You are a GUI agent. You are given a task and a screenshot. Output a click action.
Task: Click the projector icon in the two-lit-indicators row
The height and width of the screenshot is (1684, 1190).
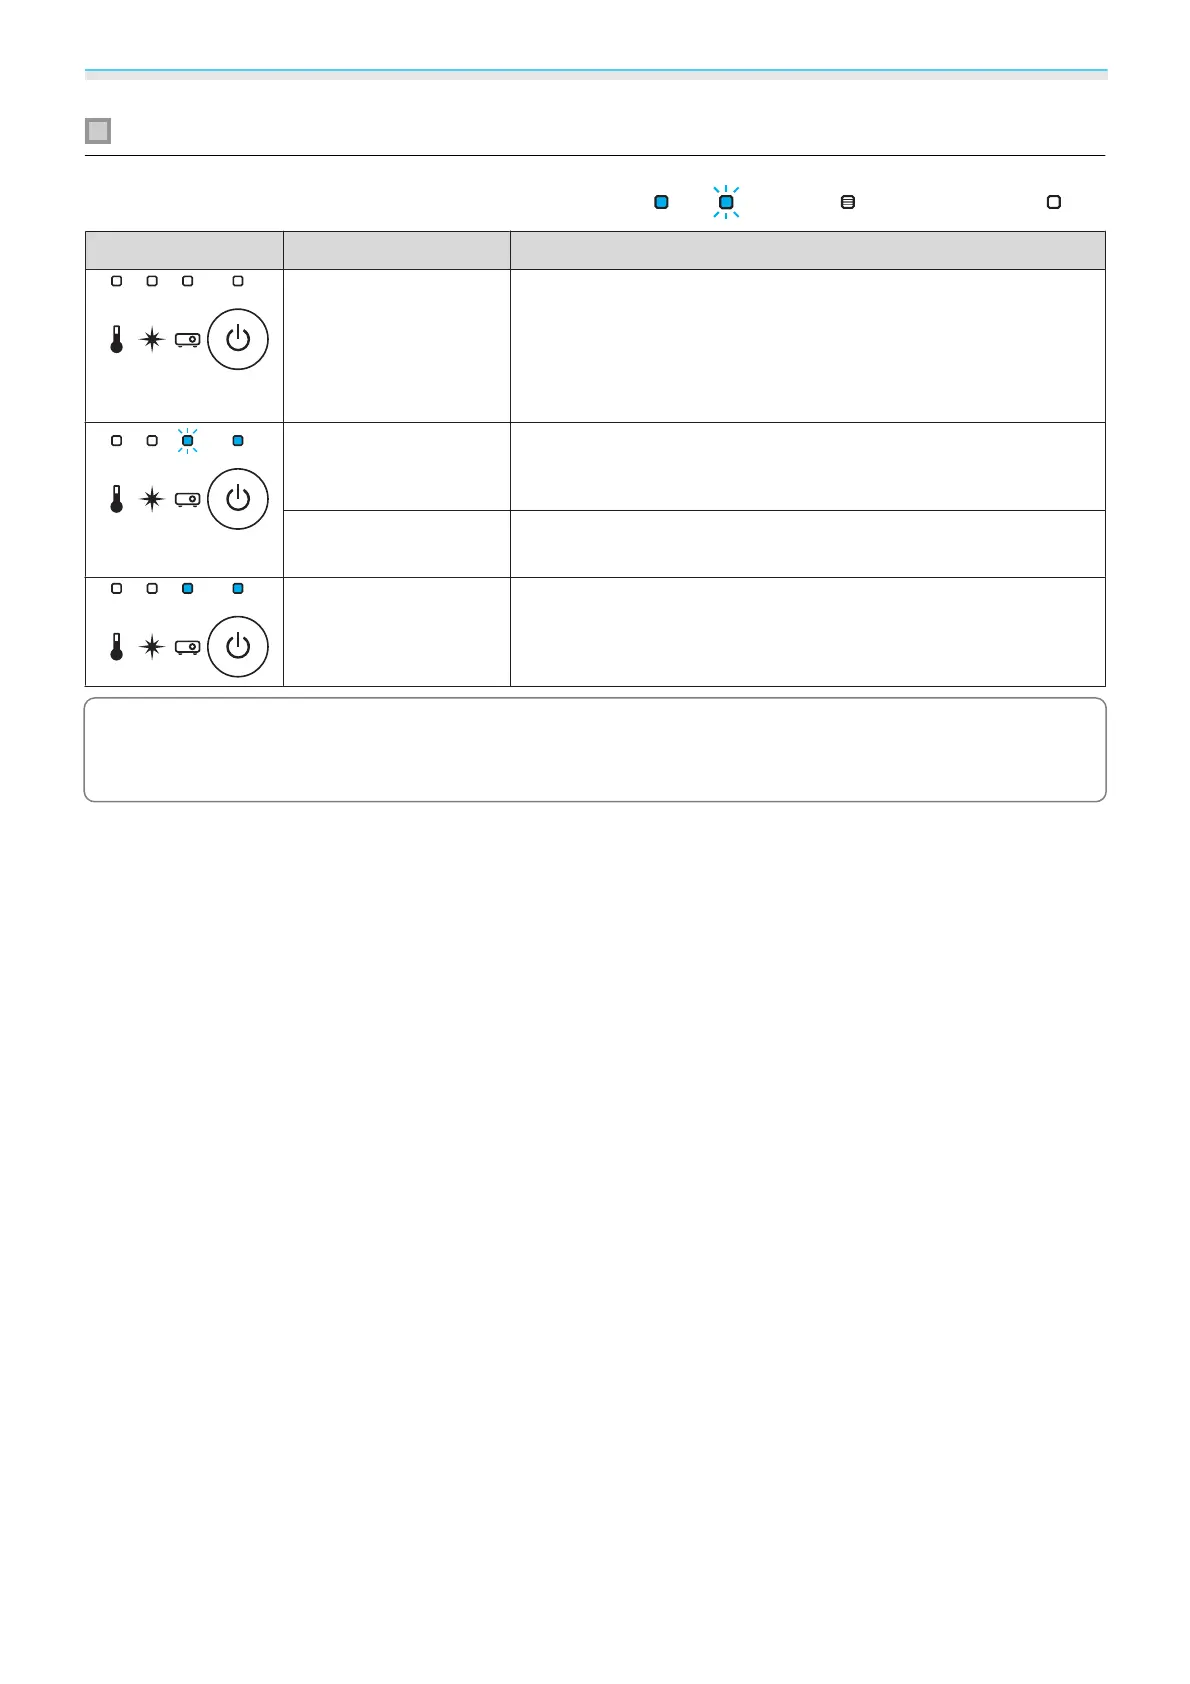pyautogui.click(x=187, y=647)
